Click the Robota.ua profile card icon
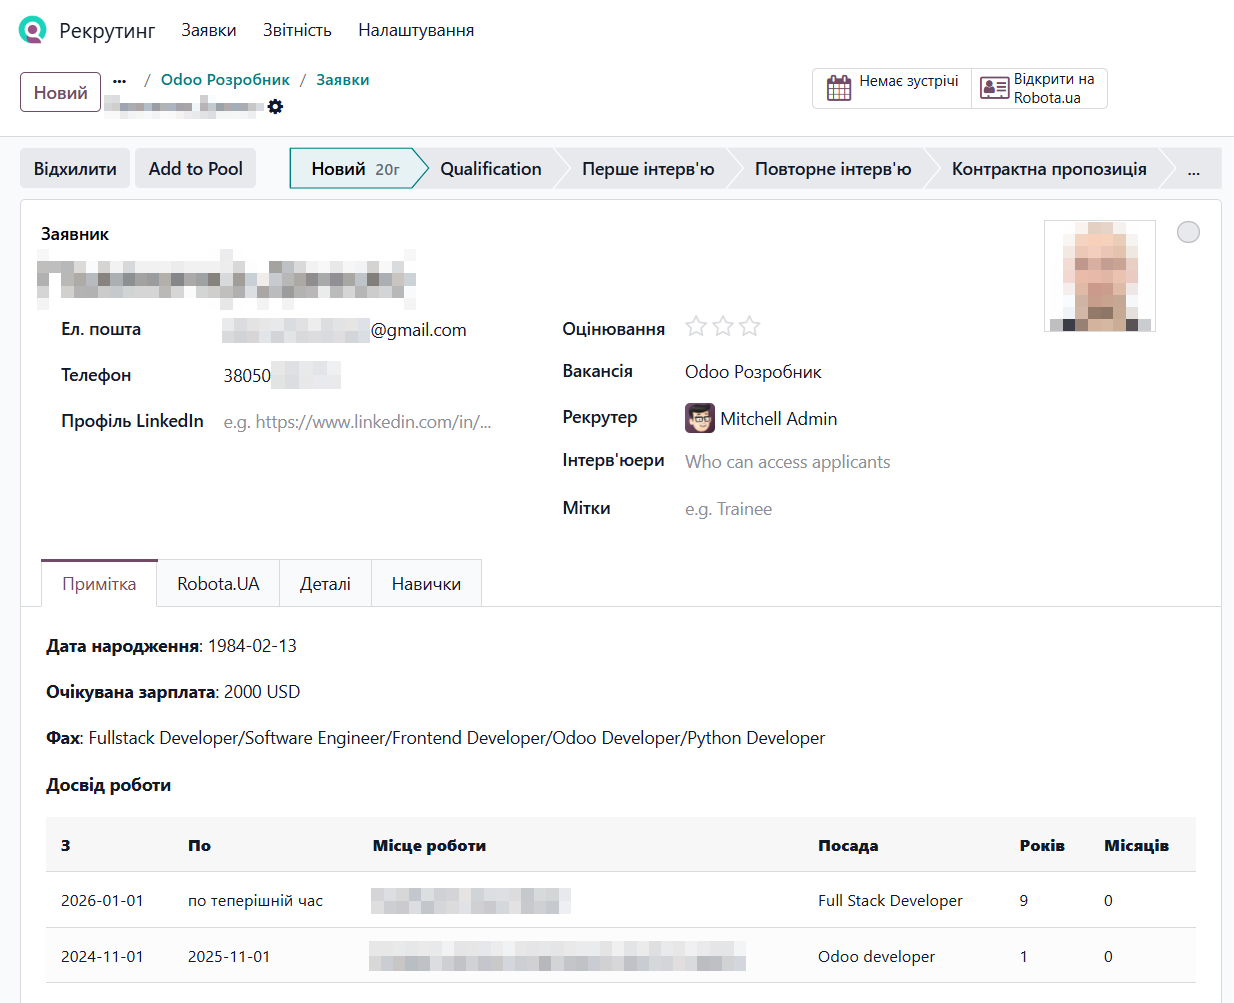Image resolution: width=1234 pixels, height=1003 pixels. pos(994,88)
